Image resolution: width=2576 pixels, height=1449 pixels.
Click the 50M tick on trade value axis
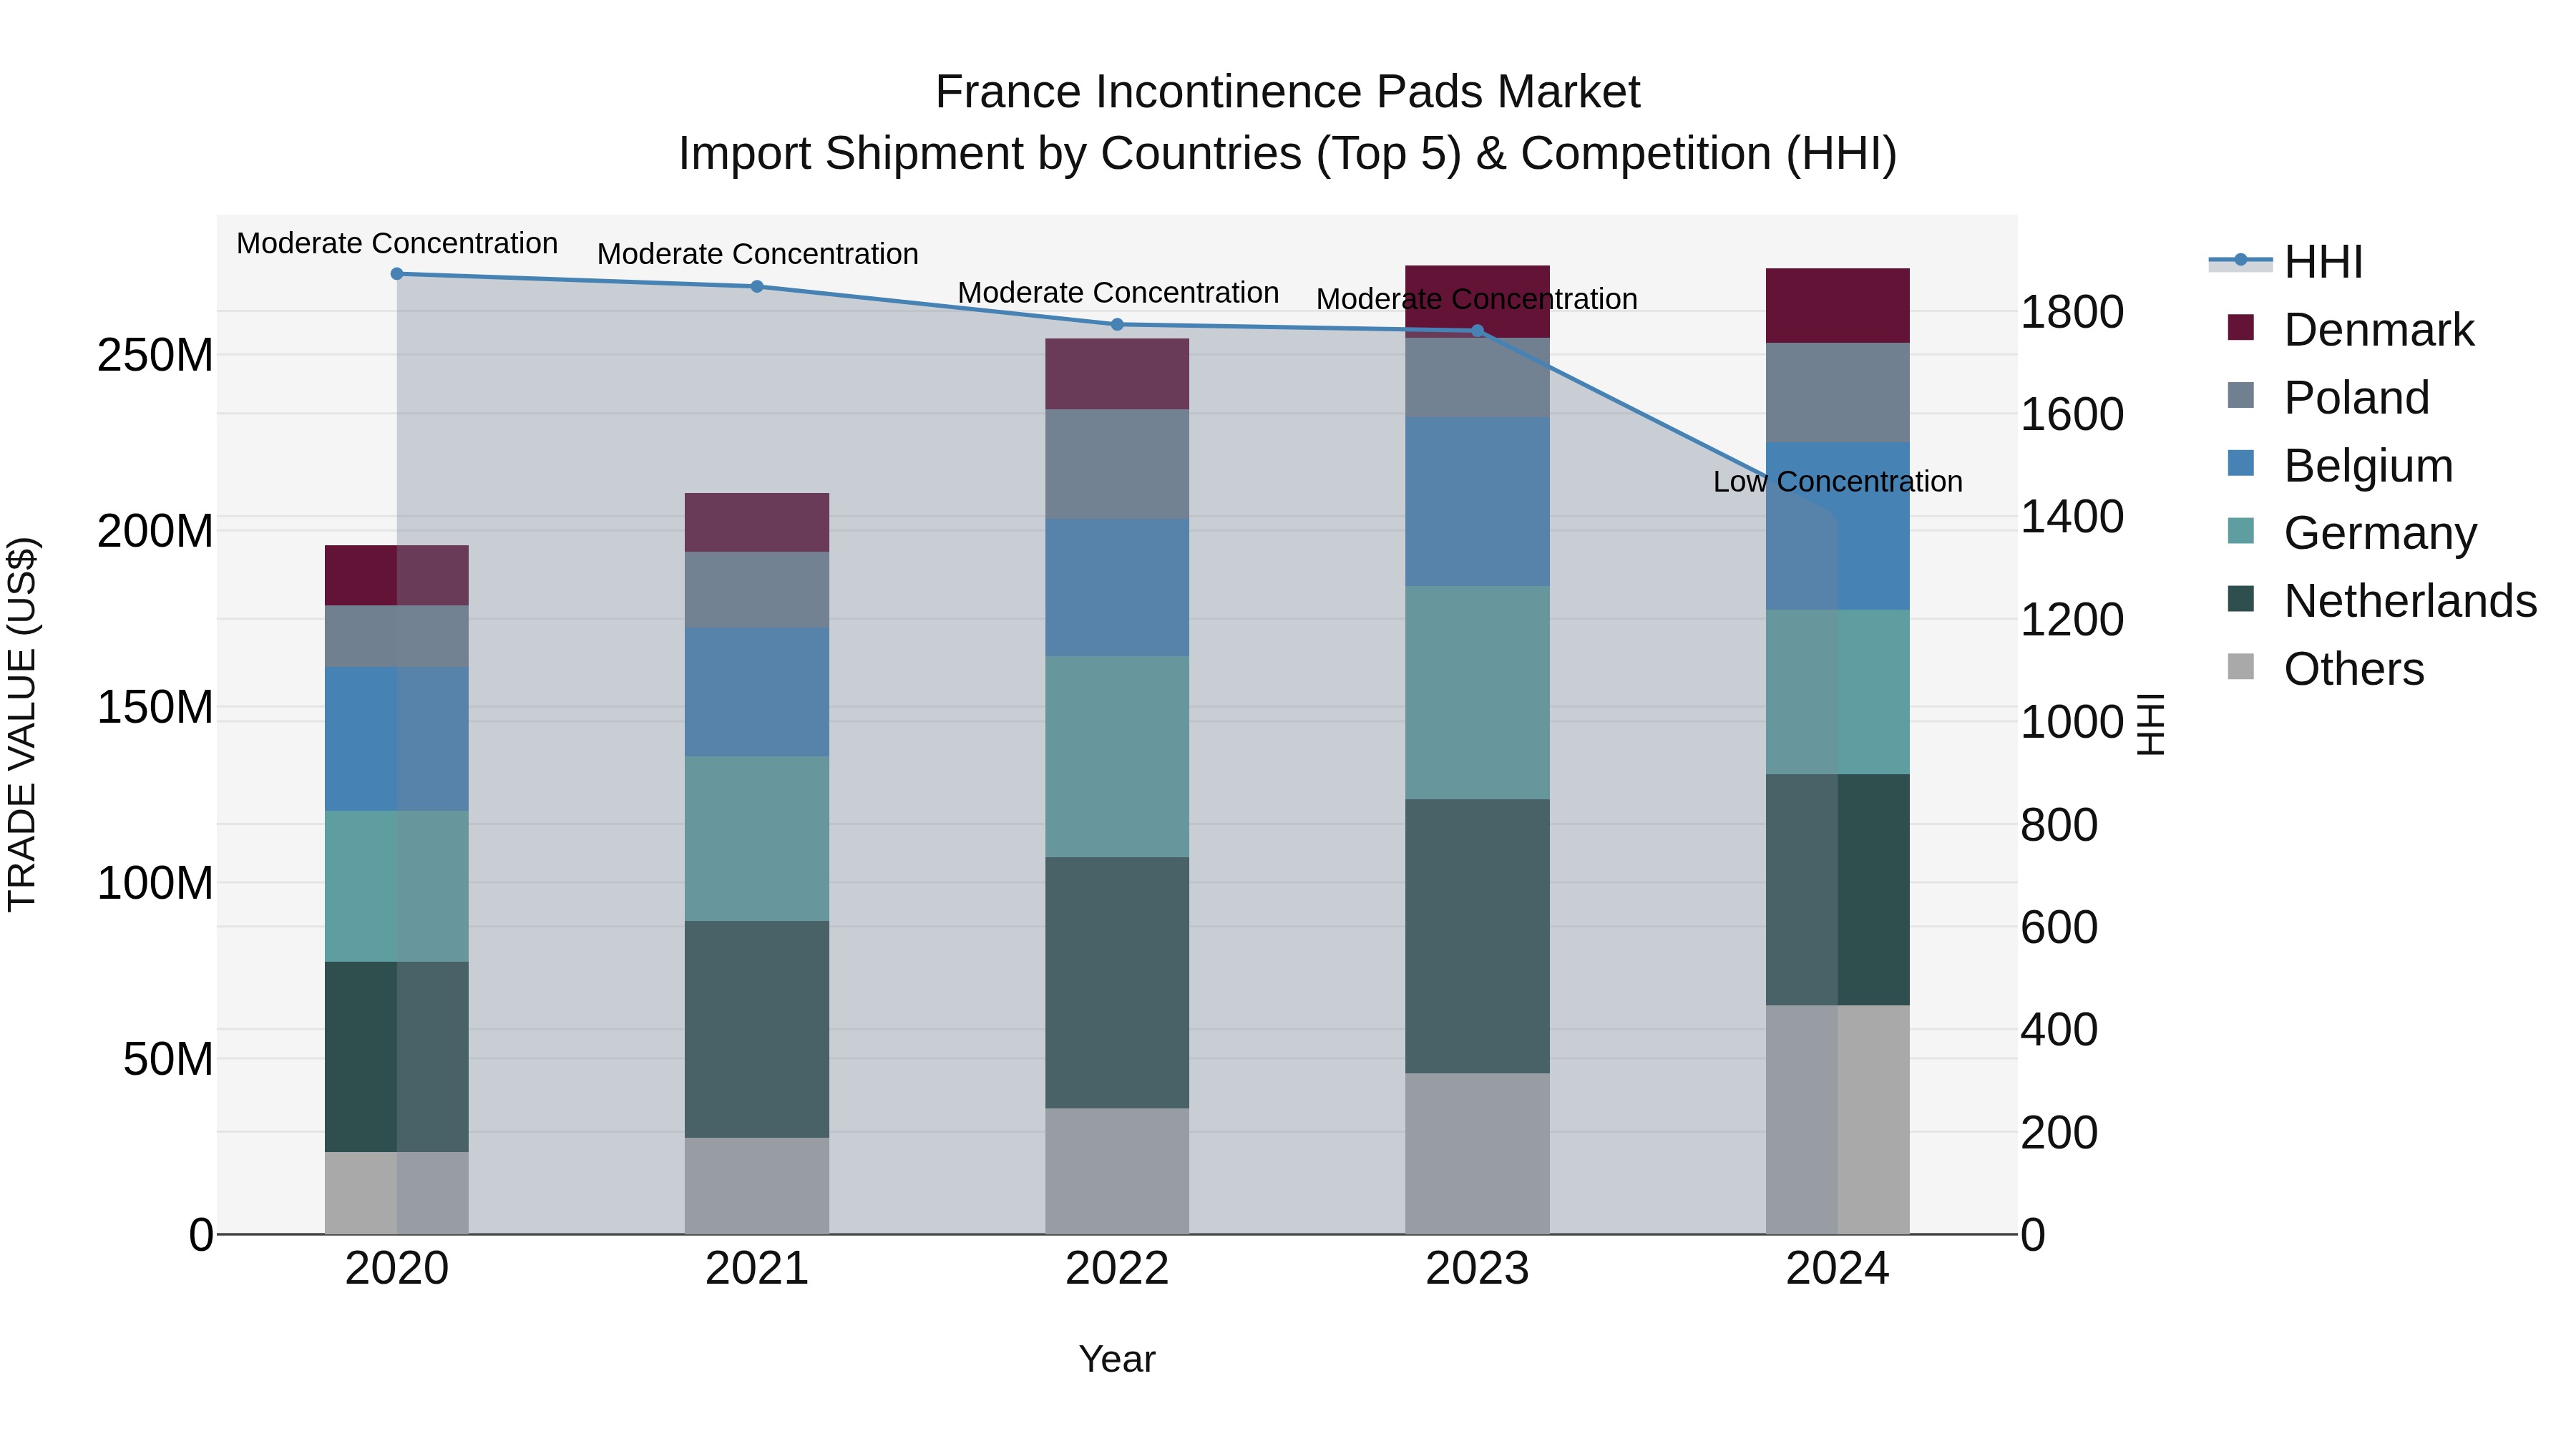[168, 1060]
